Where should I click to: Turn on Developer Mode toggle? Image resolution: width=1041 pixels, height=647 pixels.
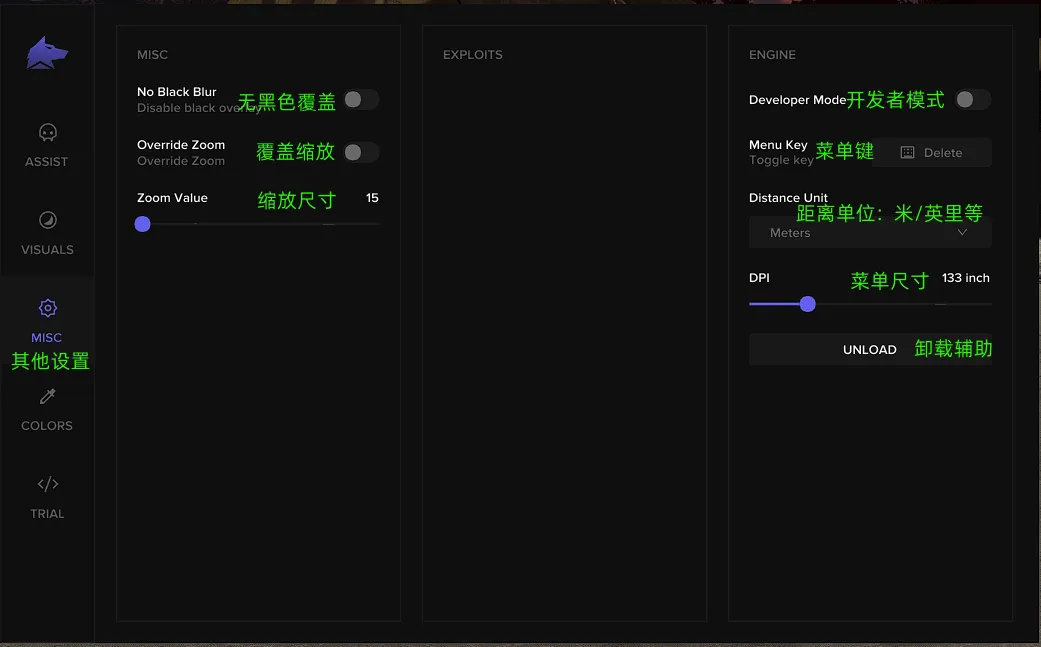click(973, 100)
